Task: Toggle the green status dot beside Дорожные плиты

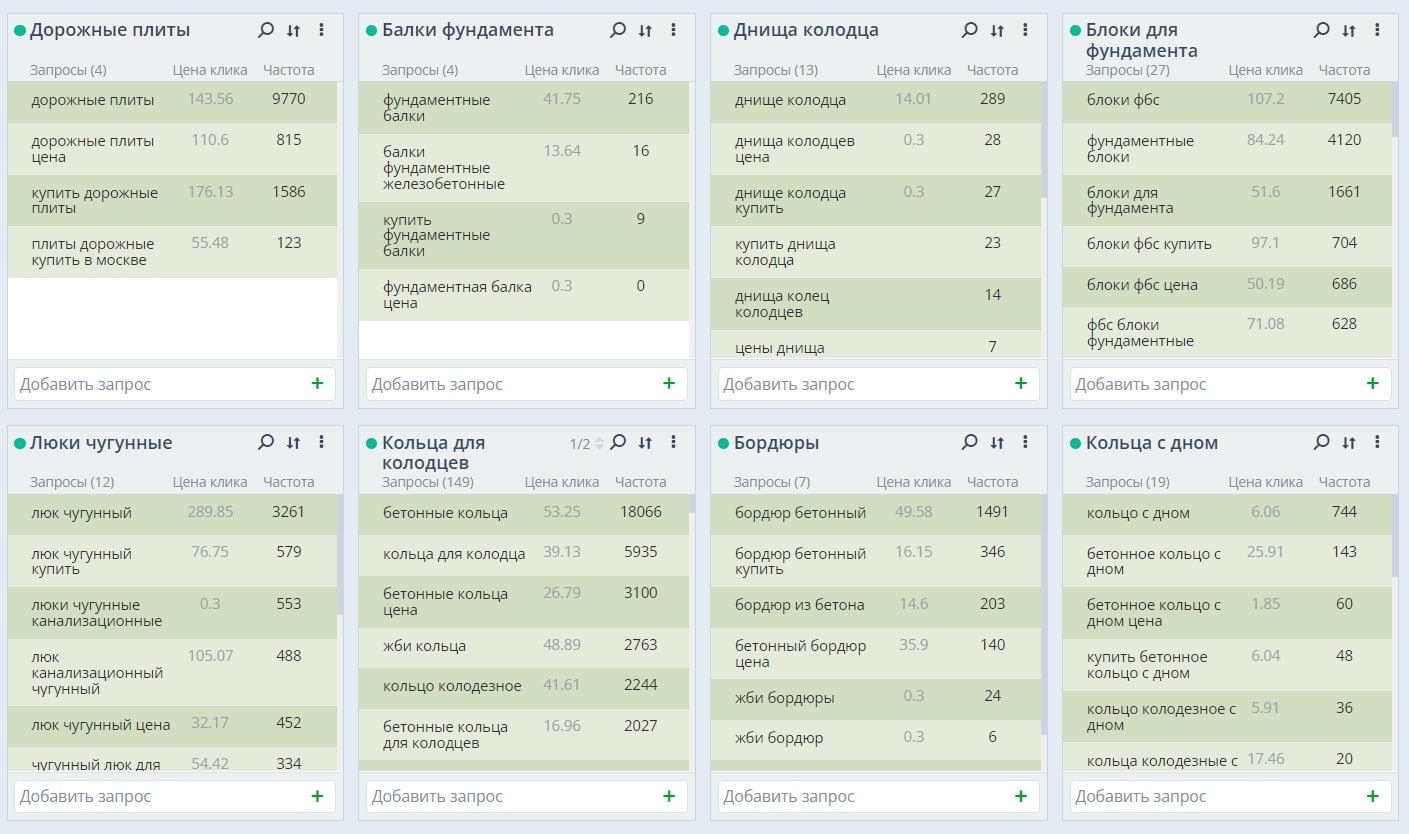Action: pyautogui.click(x=20, y=31)
